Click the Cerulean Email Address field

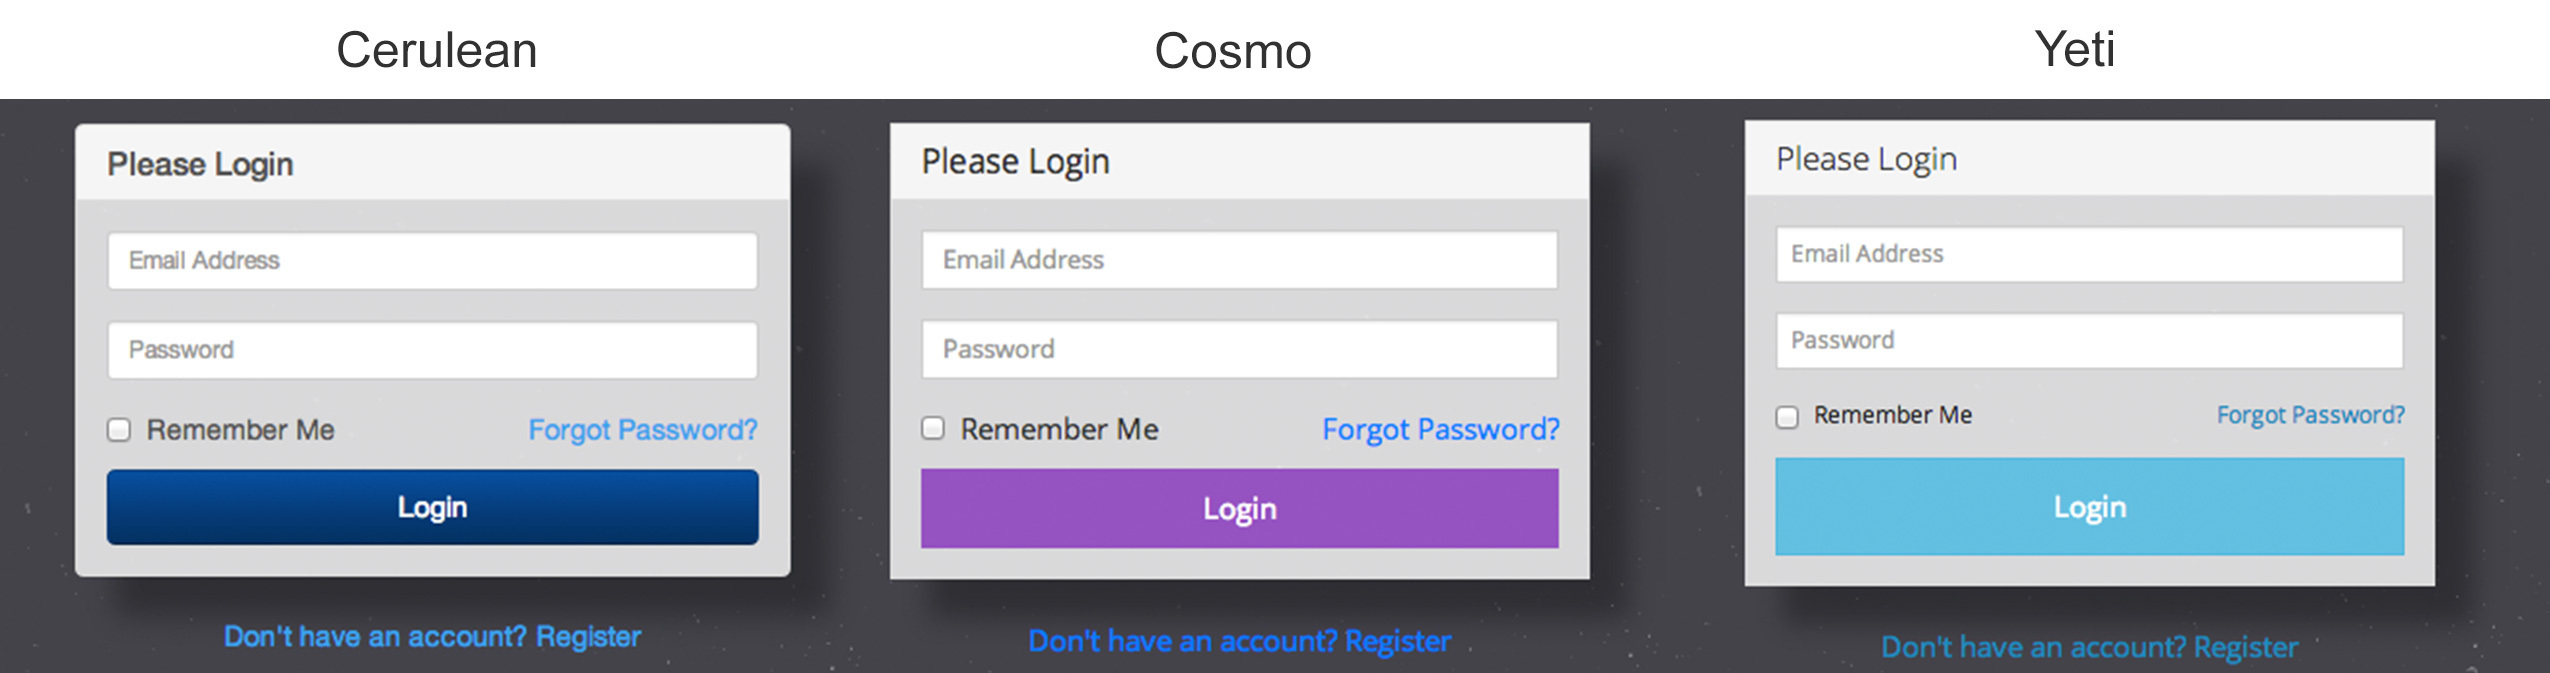432,261
